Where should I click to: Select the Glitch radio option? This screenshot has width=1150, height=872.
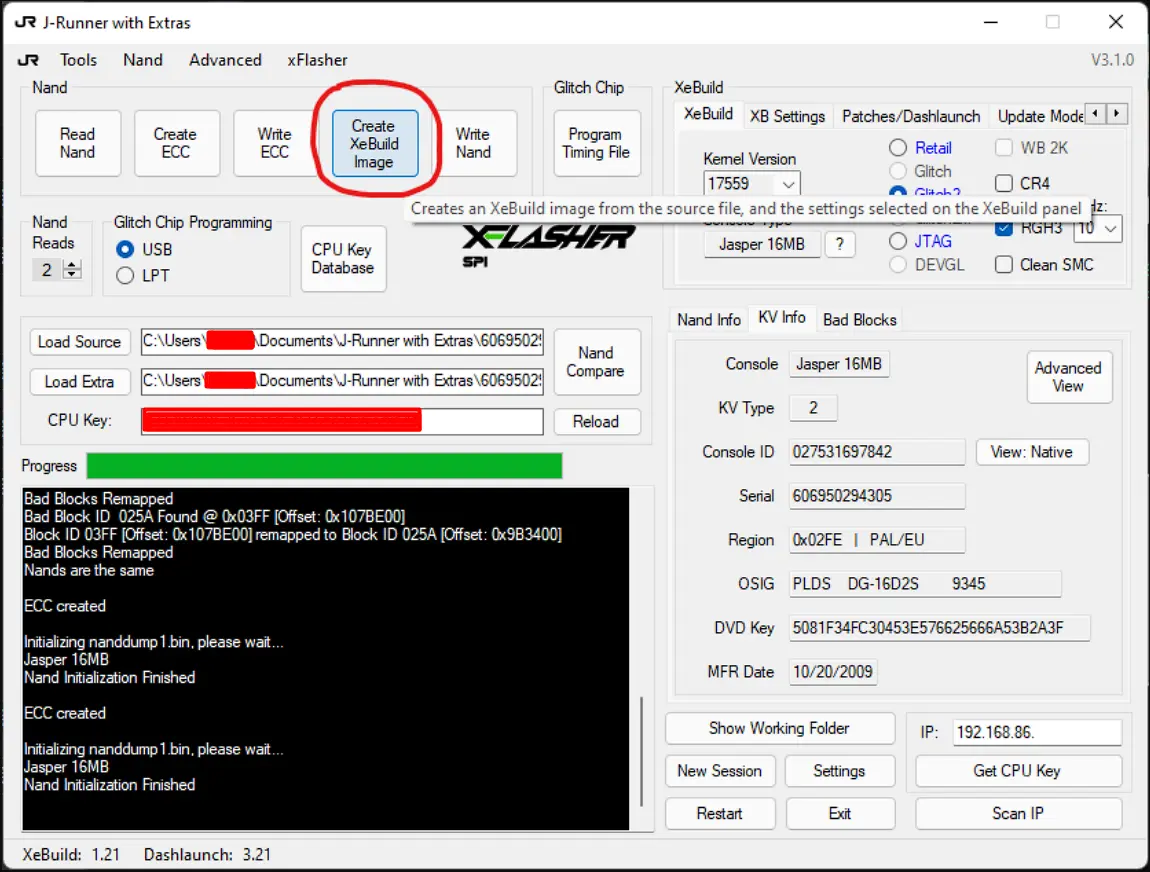(921, 172)
